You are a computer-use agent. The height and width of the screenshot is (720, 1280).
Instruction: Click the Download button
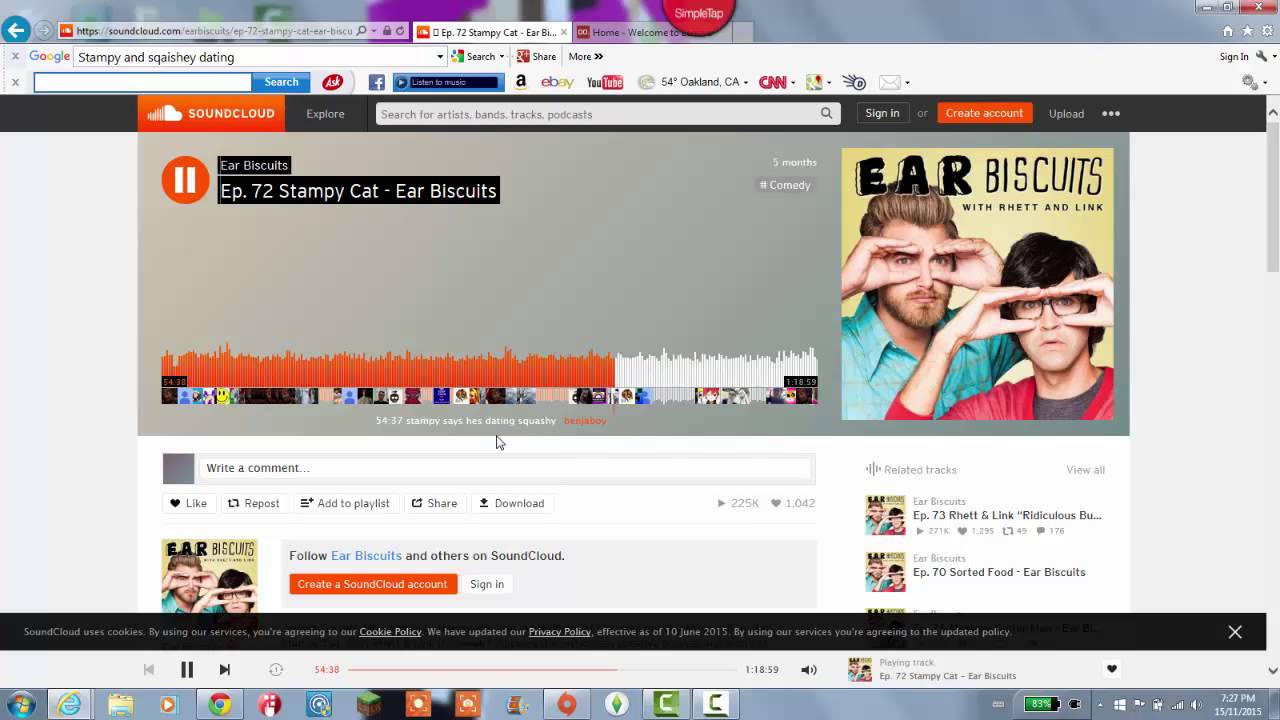tap(511, 503)
